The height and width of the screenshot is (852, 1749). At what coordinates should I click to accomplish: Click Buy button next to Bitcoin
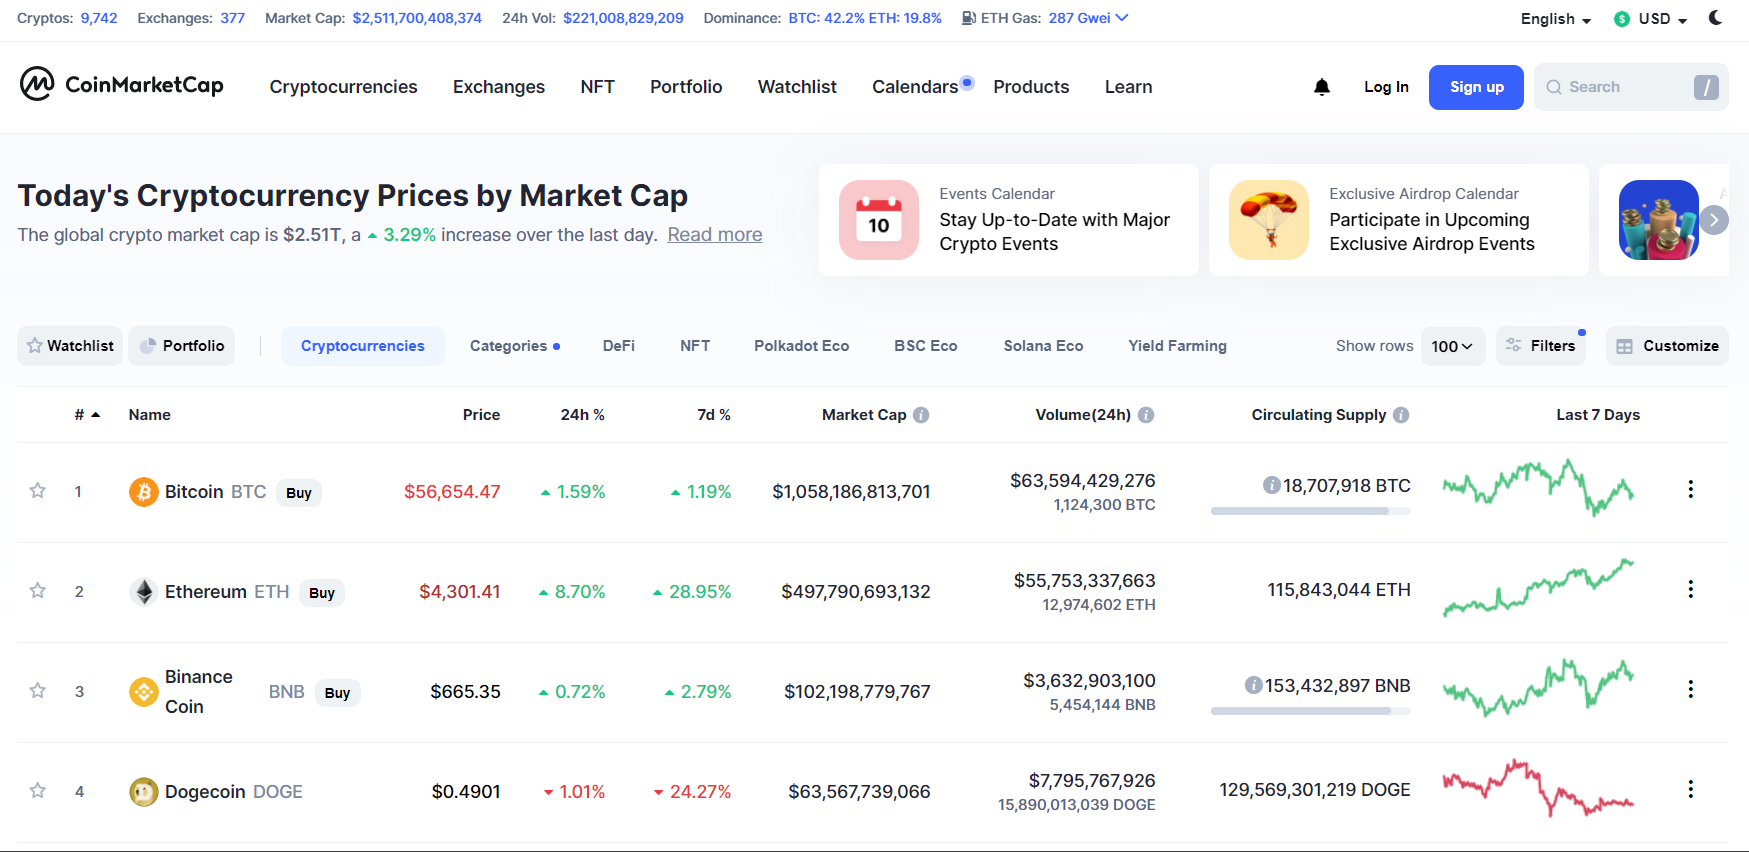click(299, 493)
